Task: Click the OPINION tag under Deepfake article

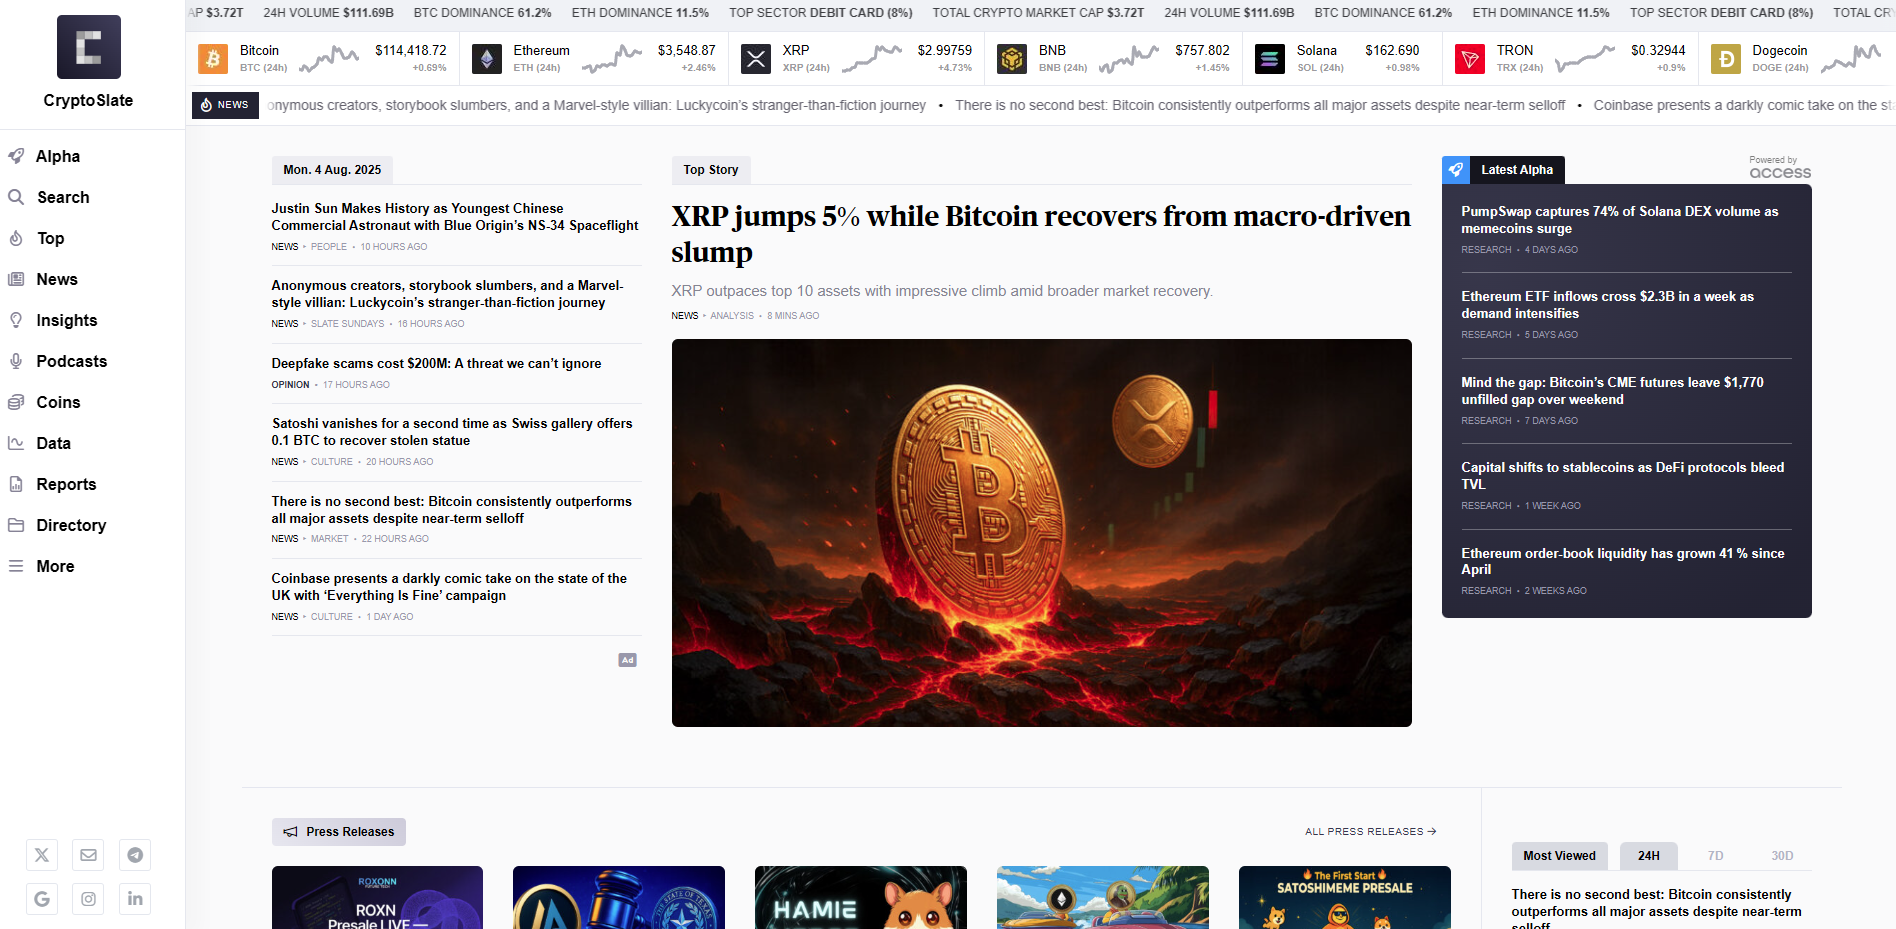Action: pos(291,385)
